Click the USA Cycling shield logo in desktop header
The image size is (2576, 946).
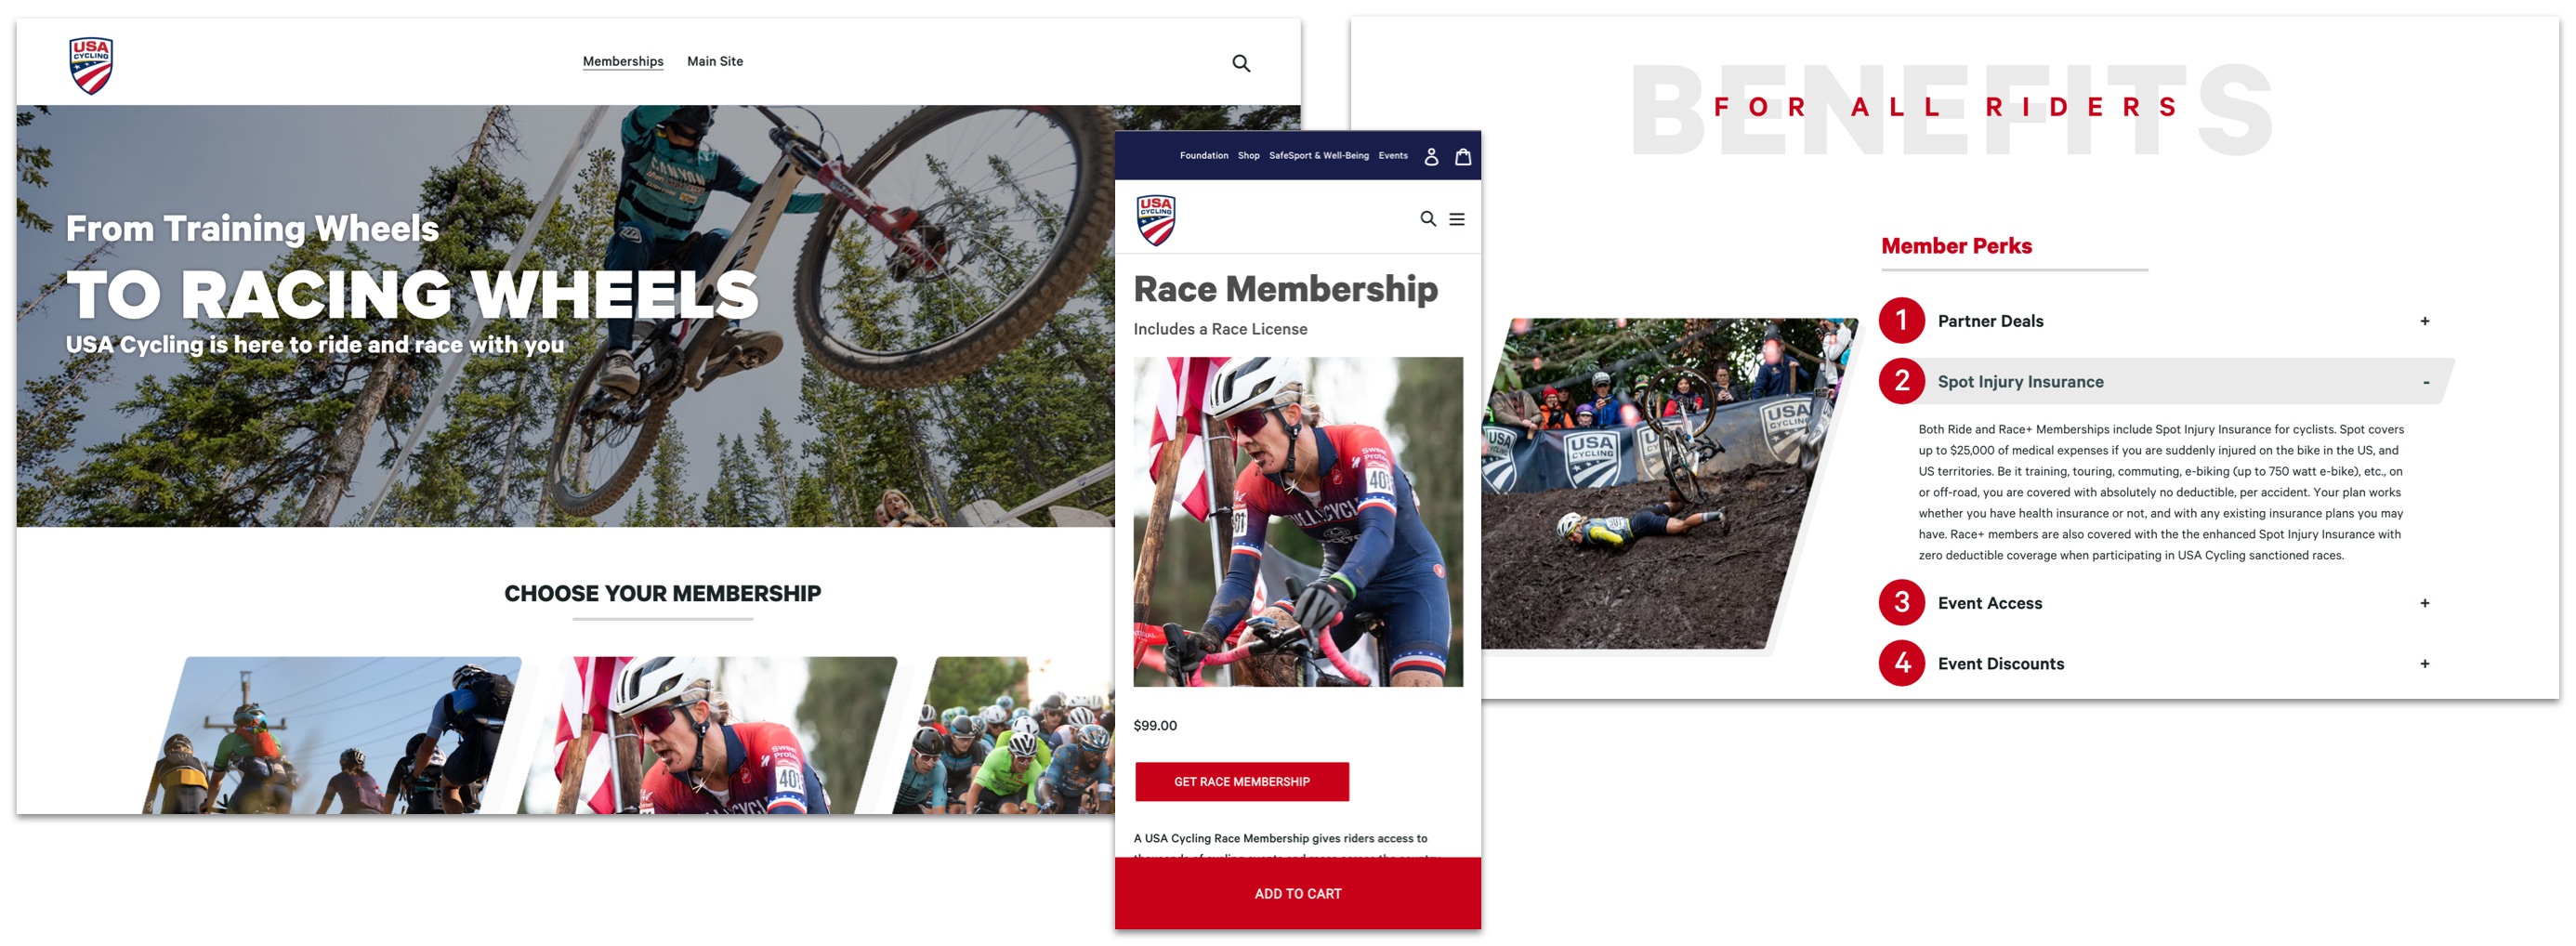91,65
